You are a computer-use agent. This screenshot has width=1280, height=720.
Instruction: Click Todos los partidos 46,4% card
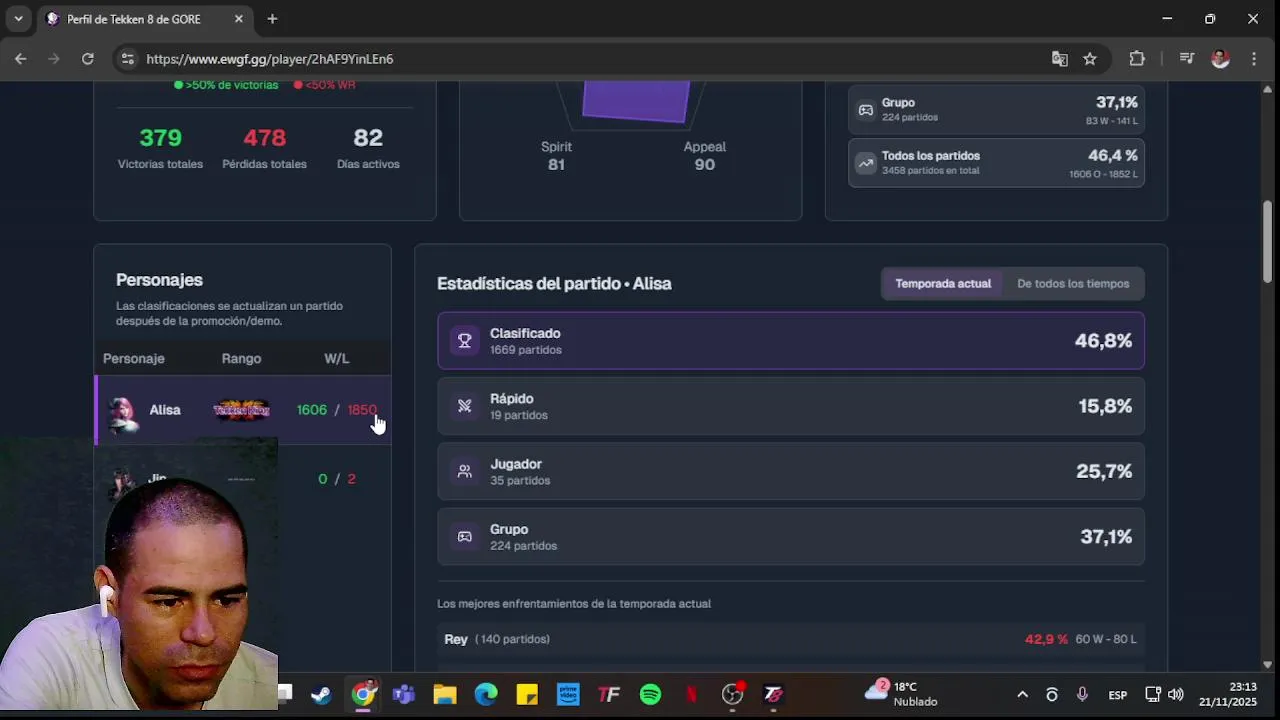pos(997,162)
